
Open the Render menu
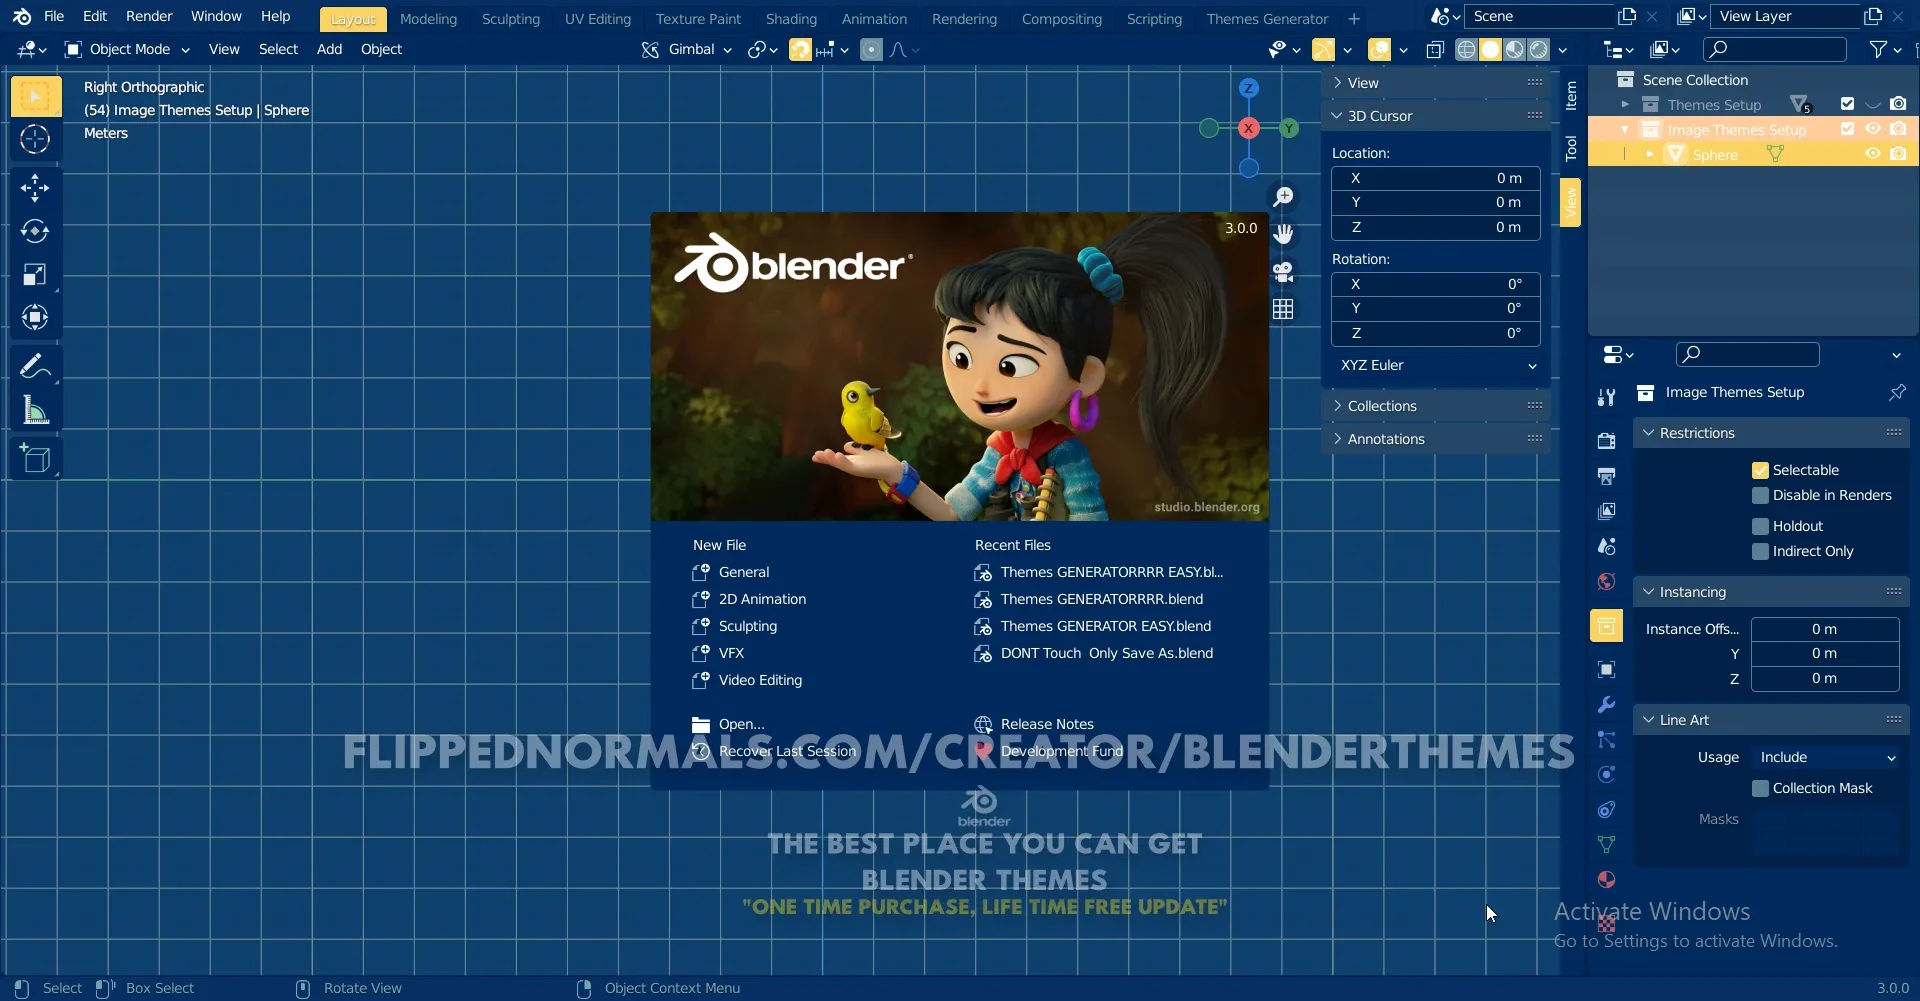coord(149,16)
